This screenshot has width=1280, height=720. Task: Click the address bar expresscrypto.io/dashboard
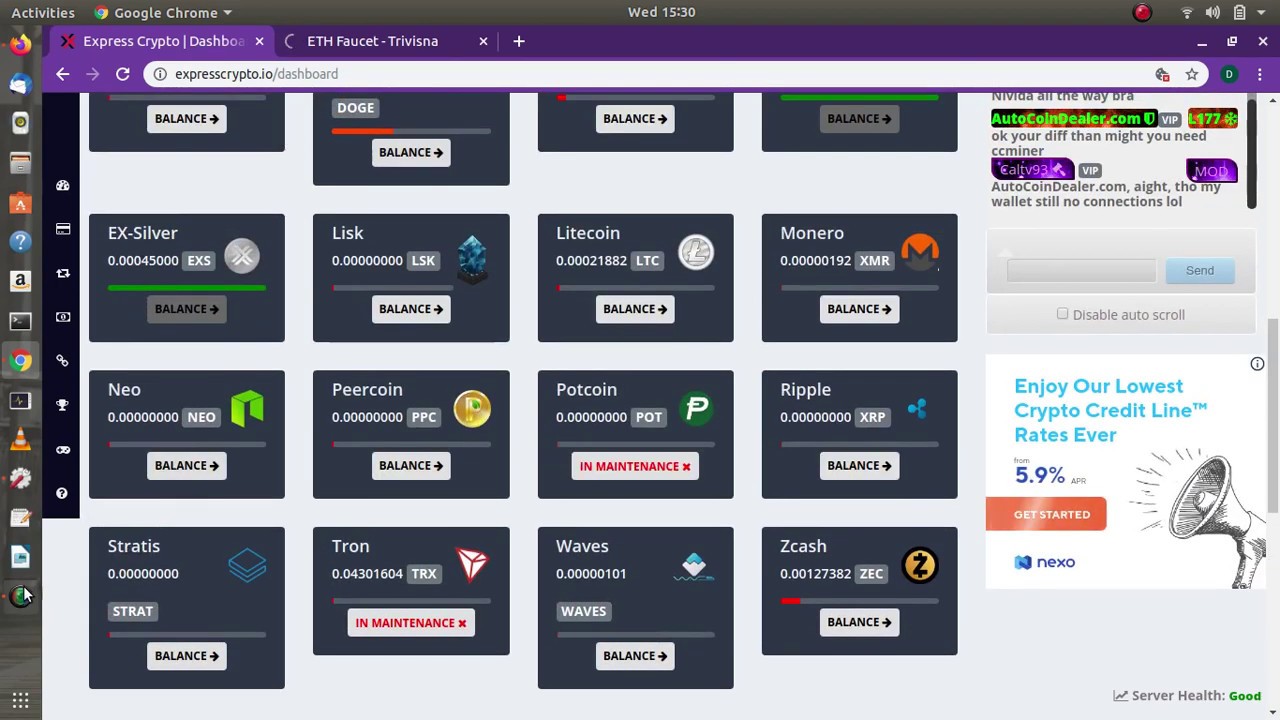[650, 74]
